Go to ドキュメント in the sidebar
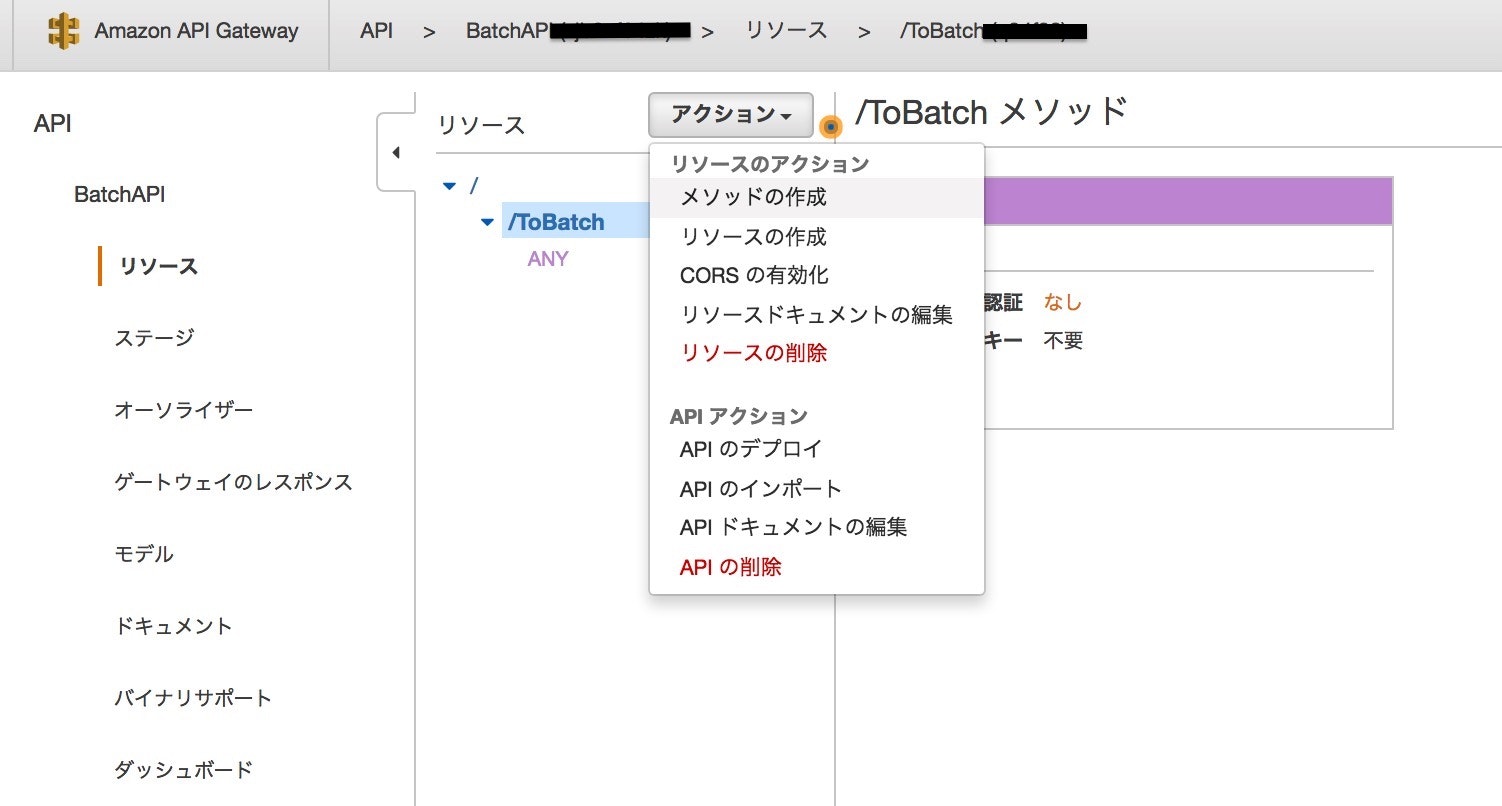This screenshot has width=1502, height=806. [x=174, y=626]
